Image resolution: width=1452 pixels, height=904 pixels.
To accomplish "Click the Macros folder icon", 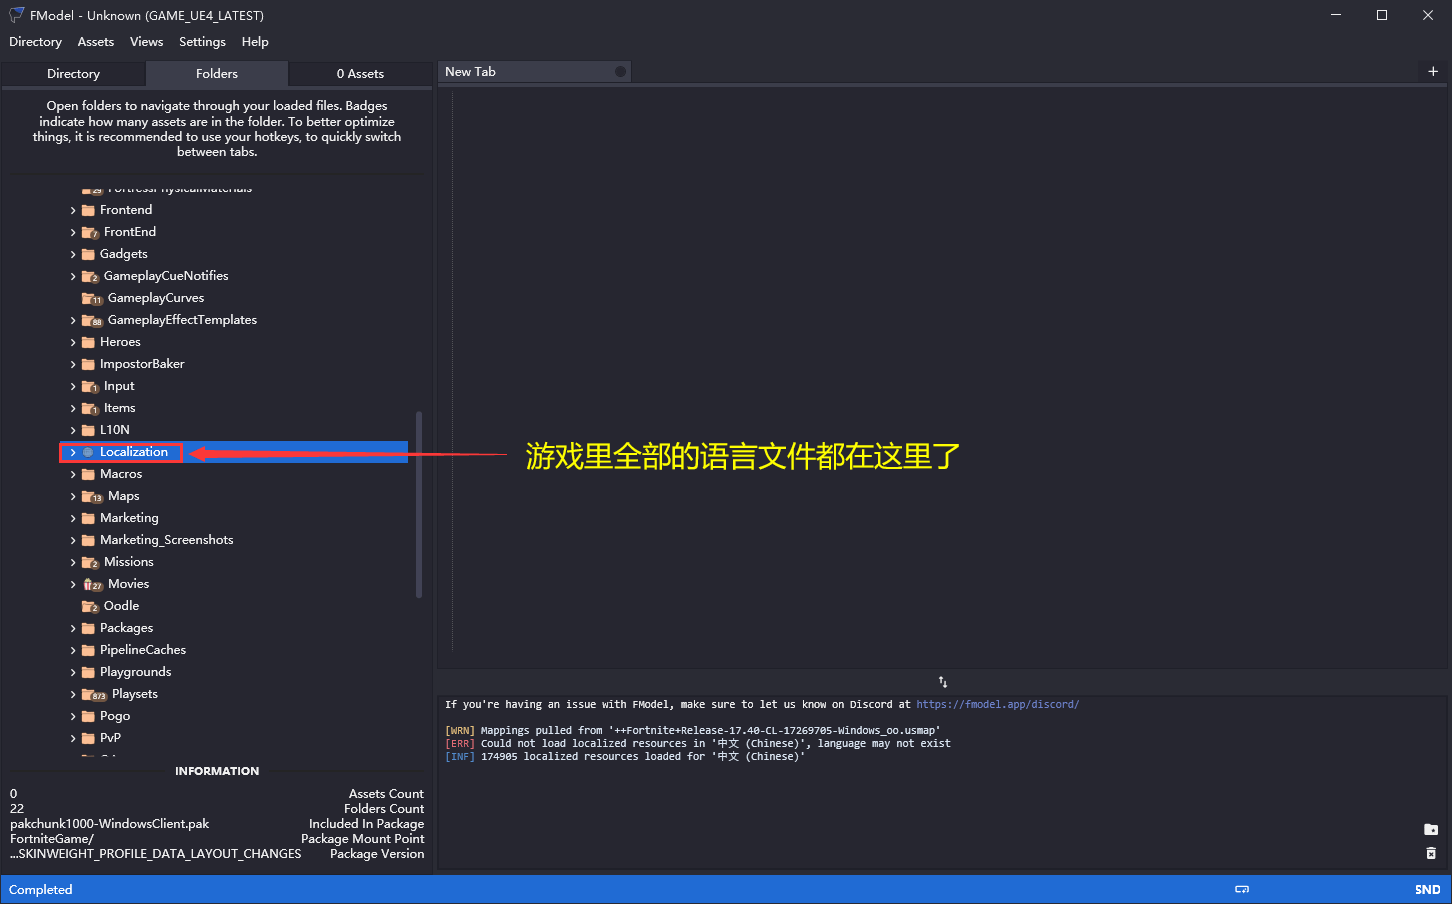I will (x=88, y=474).
